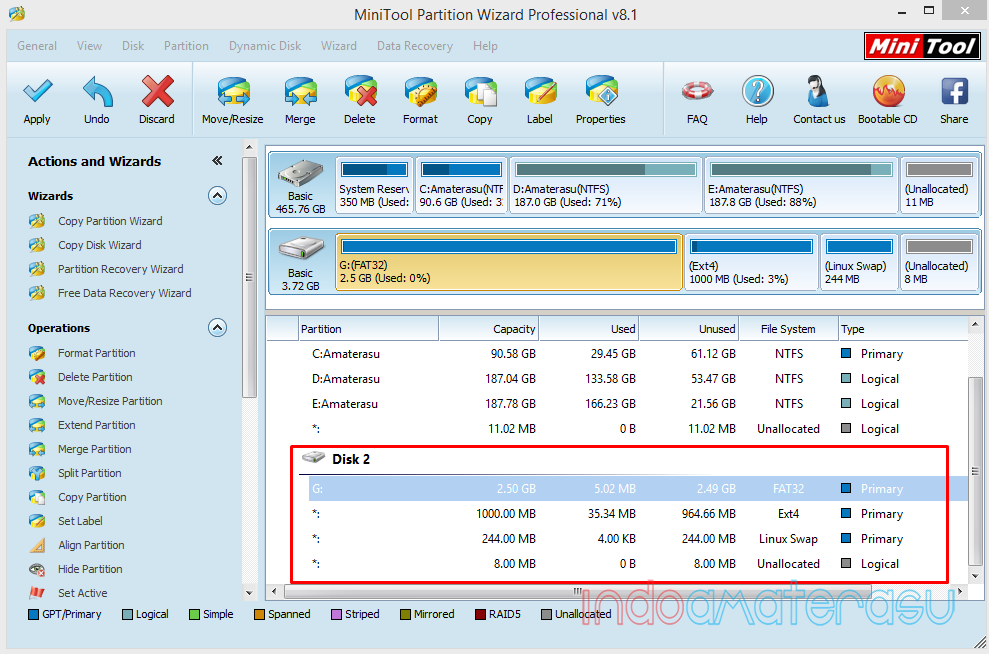This screenshot has height=654, width=989.
Task: Start Partition Recovery Wizard
Action: coord(120,269)
